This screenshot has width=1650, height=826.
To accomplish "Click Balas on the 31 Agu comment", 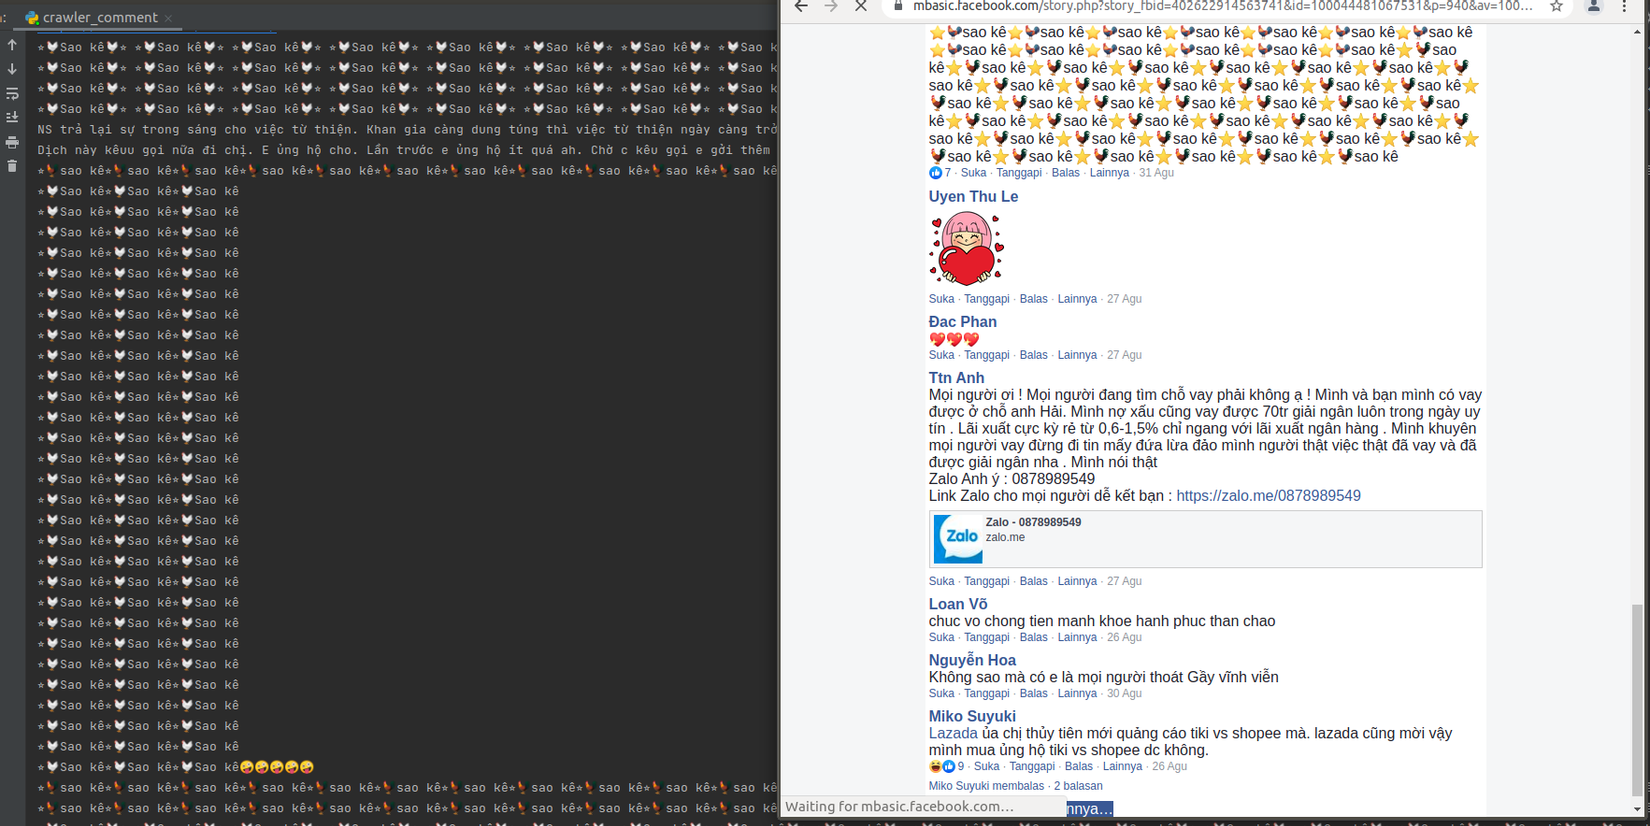I will [1065, 173].
